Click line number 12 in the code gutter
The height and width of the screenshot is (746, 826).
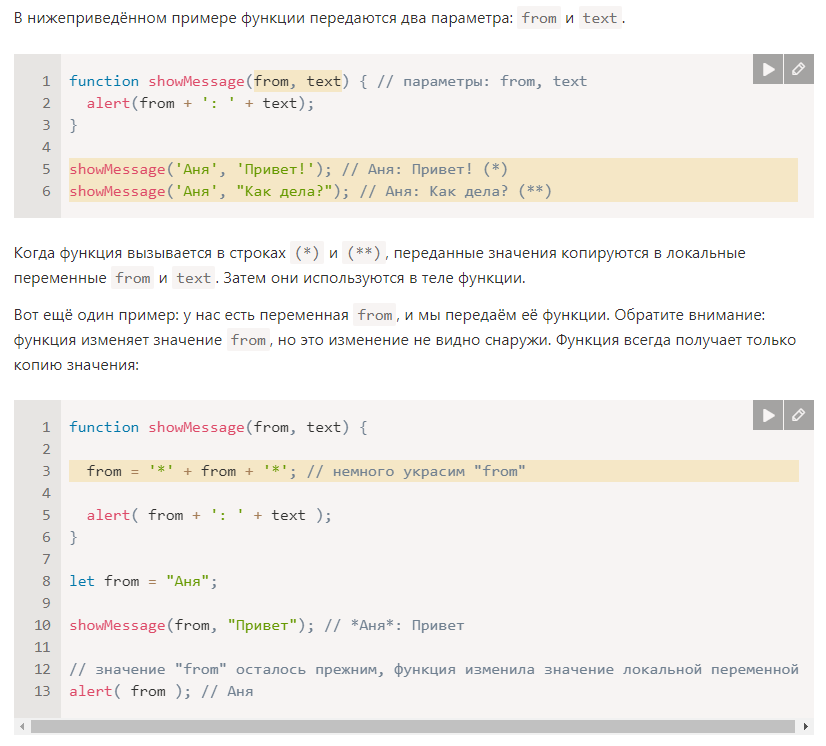pyautogui.click(x=42, y=669)
